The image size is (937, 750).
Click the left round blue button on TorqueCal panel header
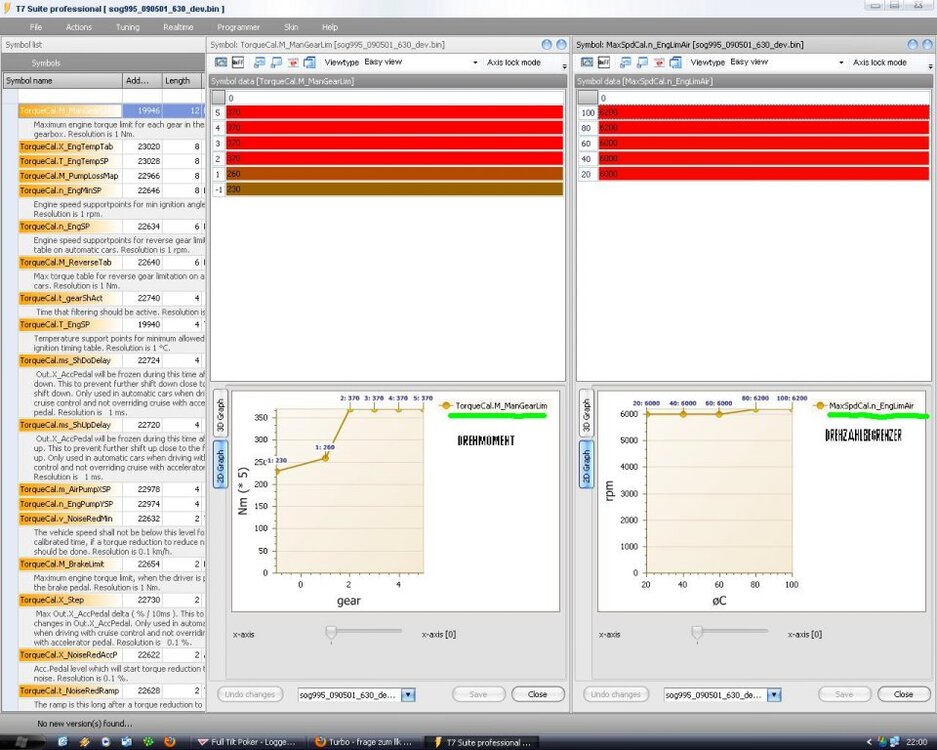point(546,44)
